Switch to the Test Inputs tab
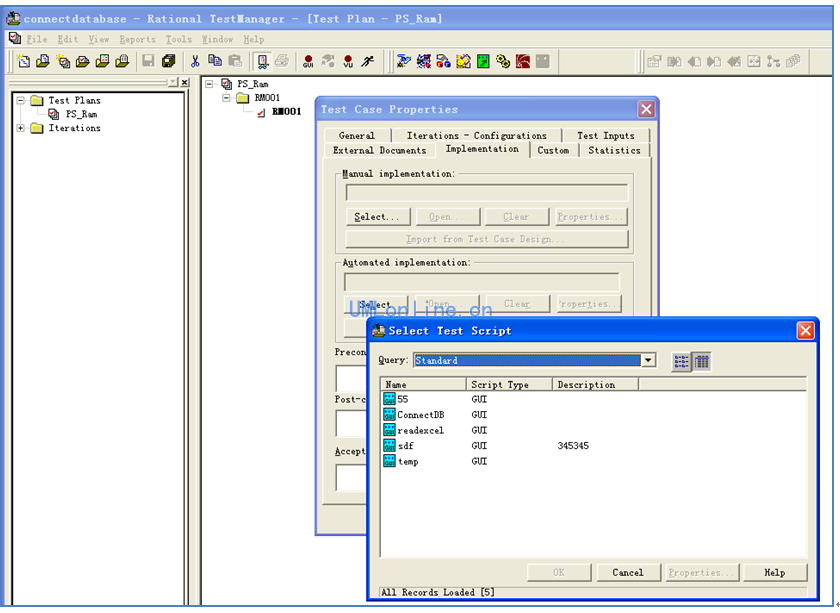This screenshot has width=840, height=613. coord(605,136)
